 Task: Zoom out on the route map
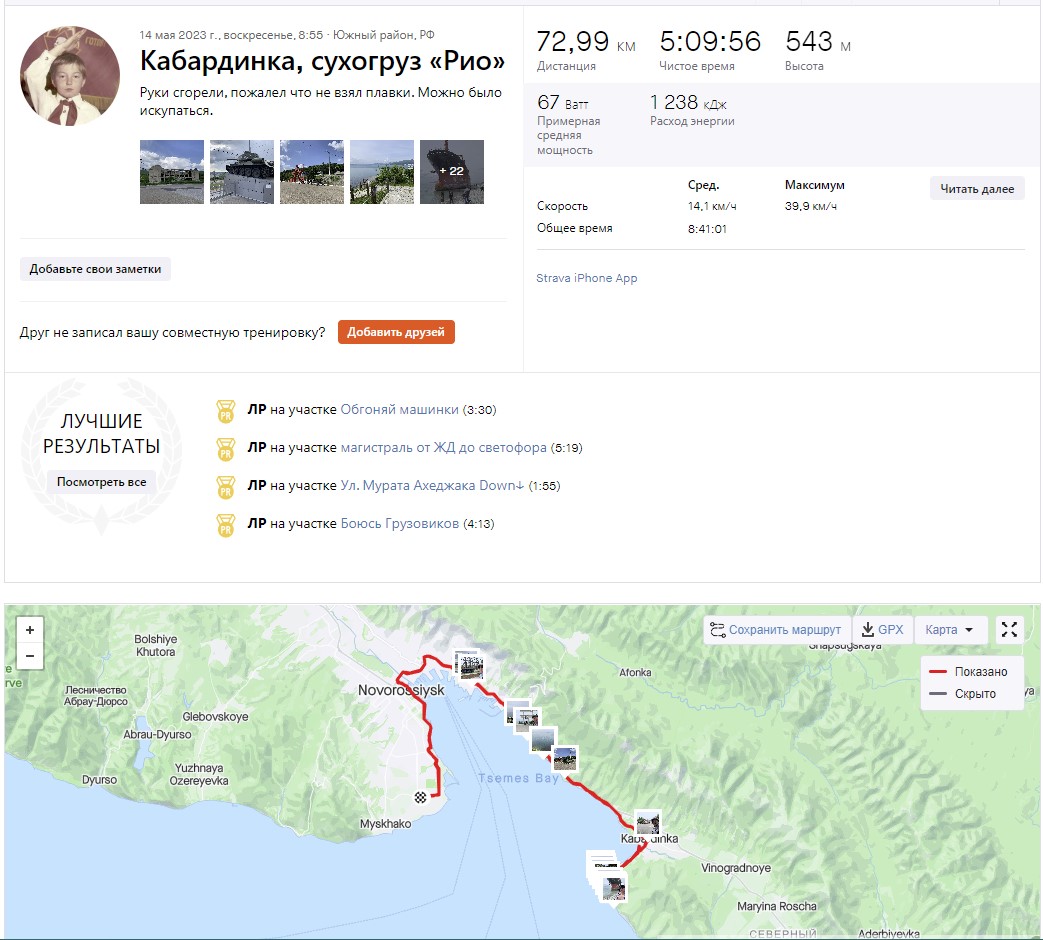(x=30, y=656)
